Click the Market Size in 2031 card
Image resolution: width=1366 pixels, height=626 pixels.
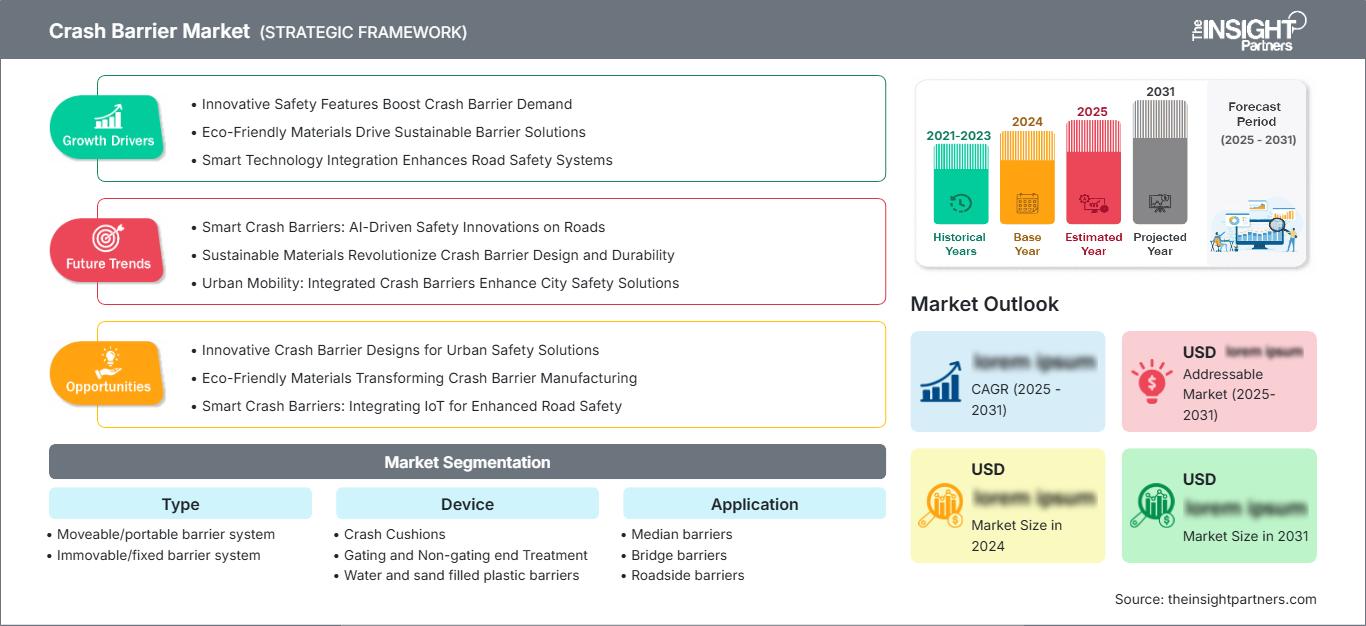pyautogui.click(x=1219, y=505)
